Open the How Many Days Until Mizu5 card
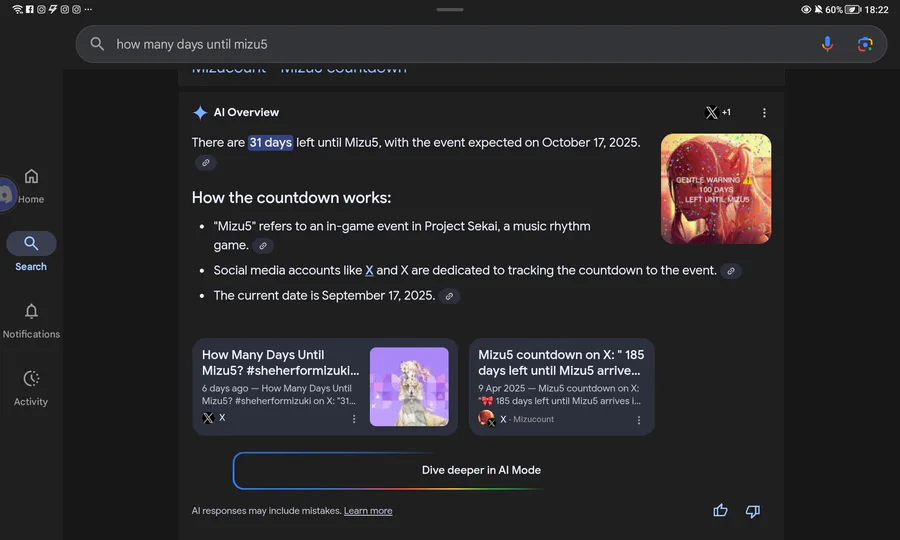This screenshot has width=900, height=540. 325,387
